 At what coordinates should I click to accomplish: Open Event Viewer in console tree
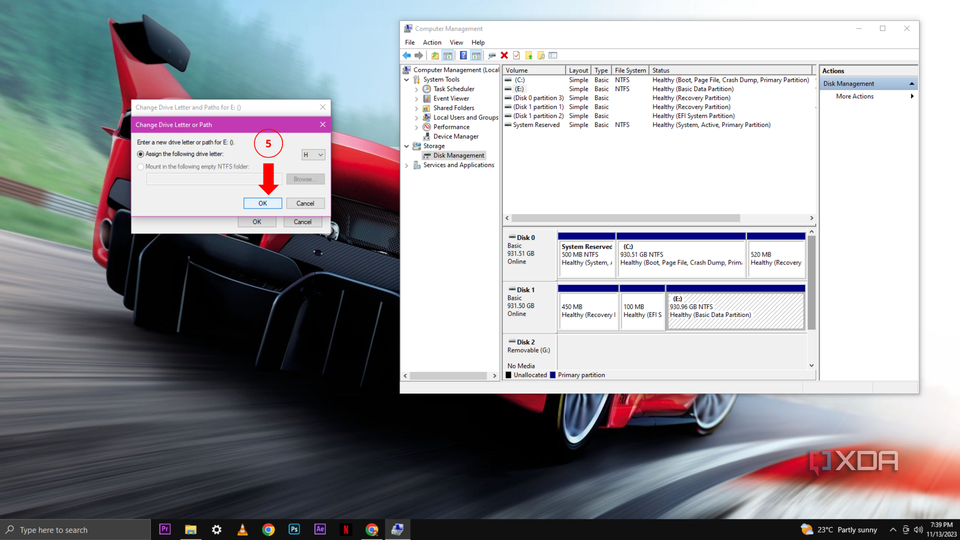click(451, 99)
